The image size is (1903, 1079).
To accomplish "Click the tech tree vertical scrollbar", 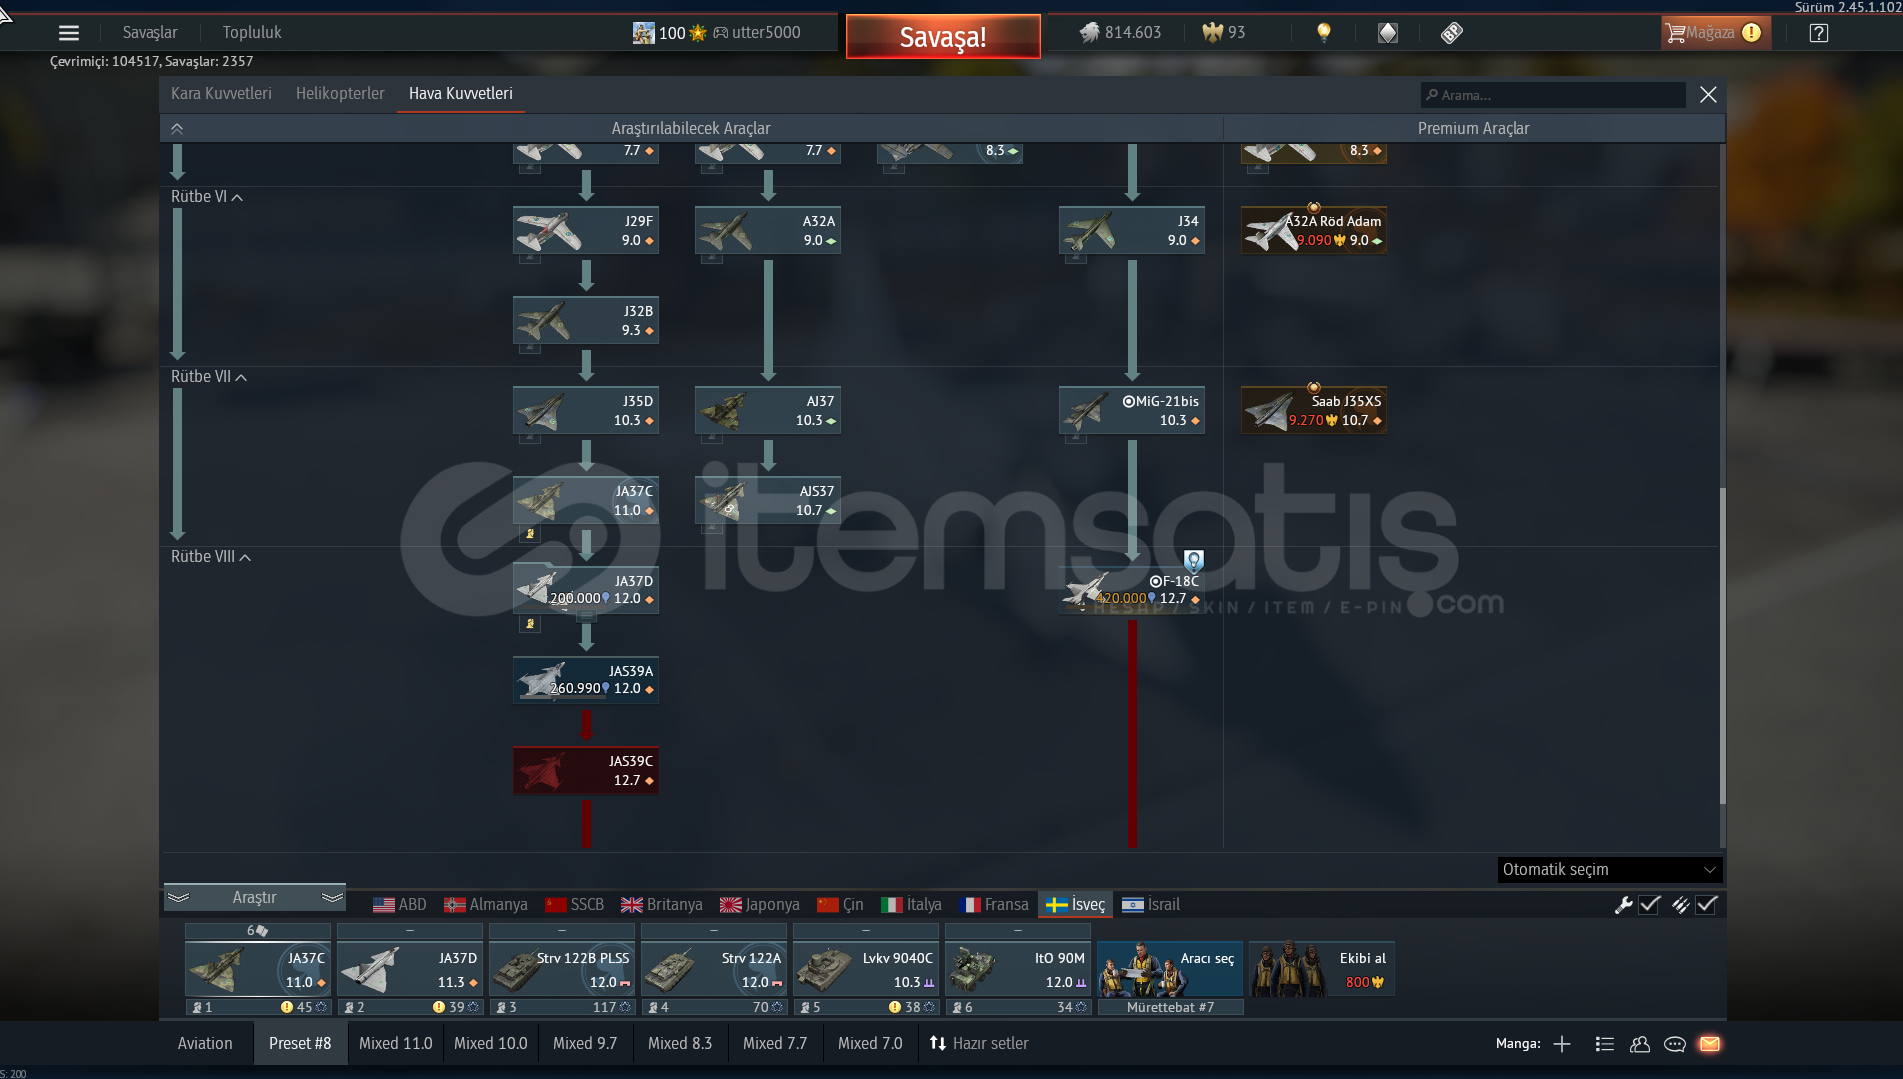I will [1722, 645].
